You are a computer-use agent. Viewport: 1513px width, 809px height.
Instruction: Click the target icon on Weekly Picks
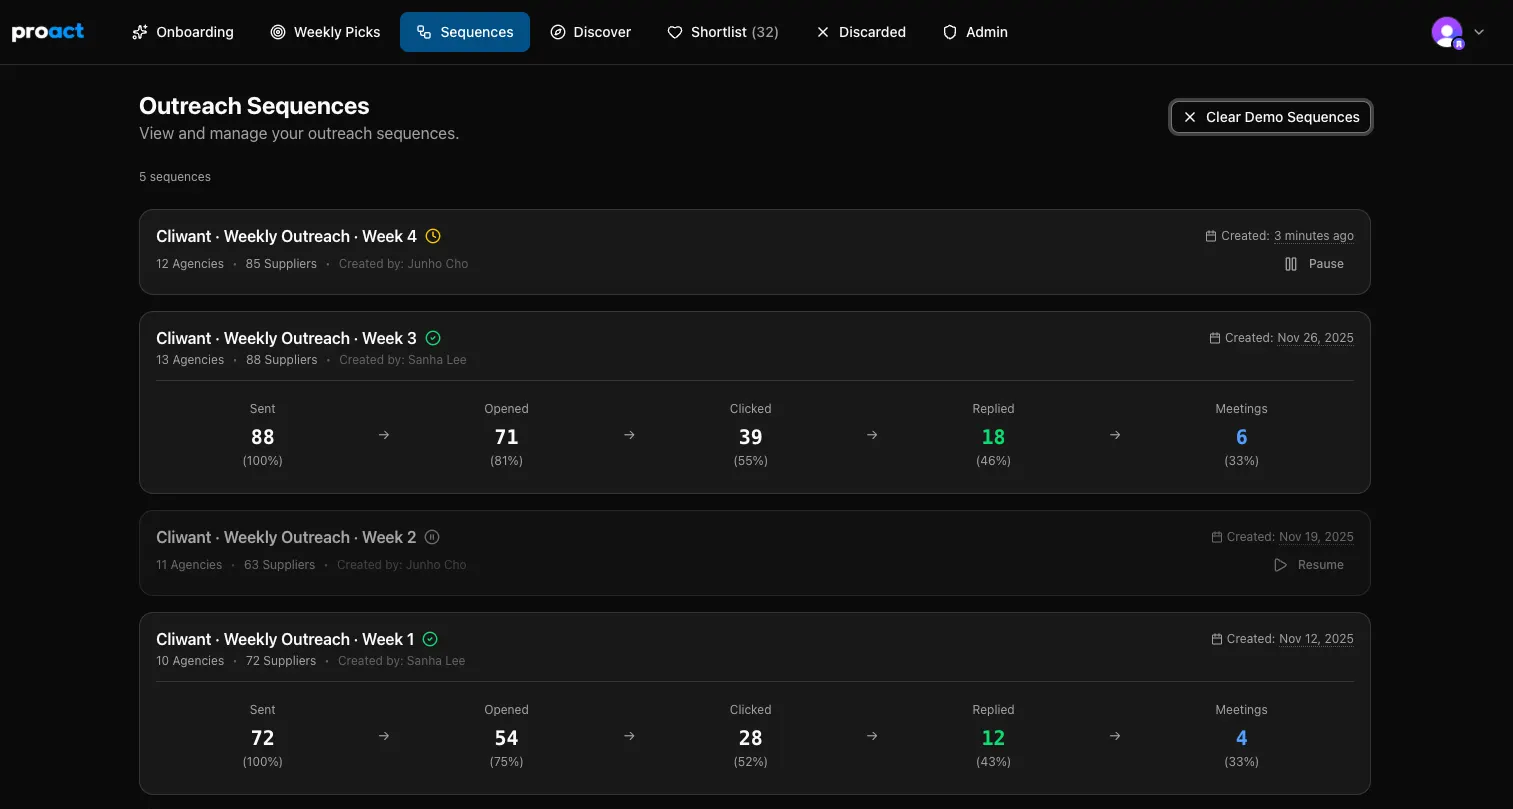[x=277, y=32]
